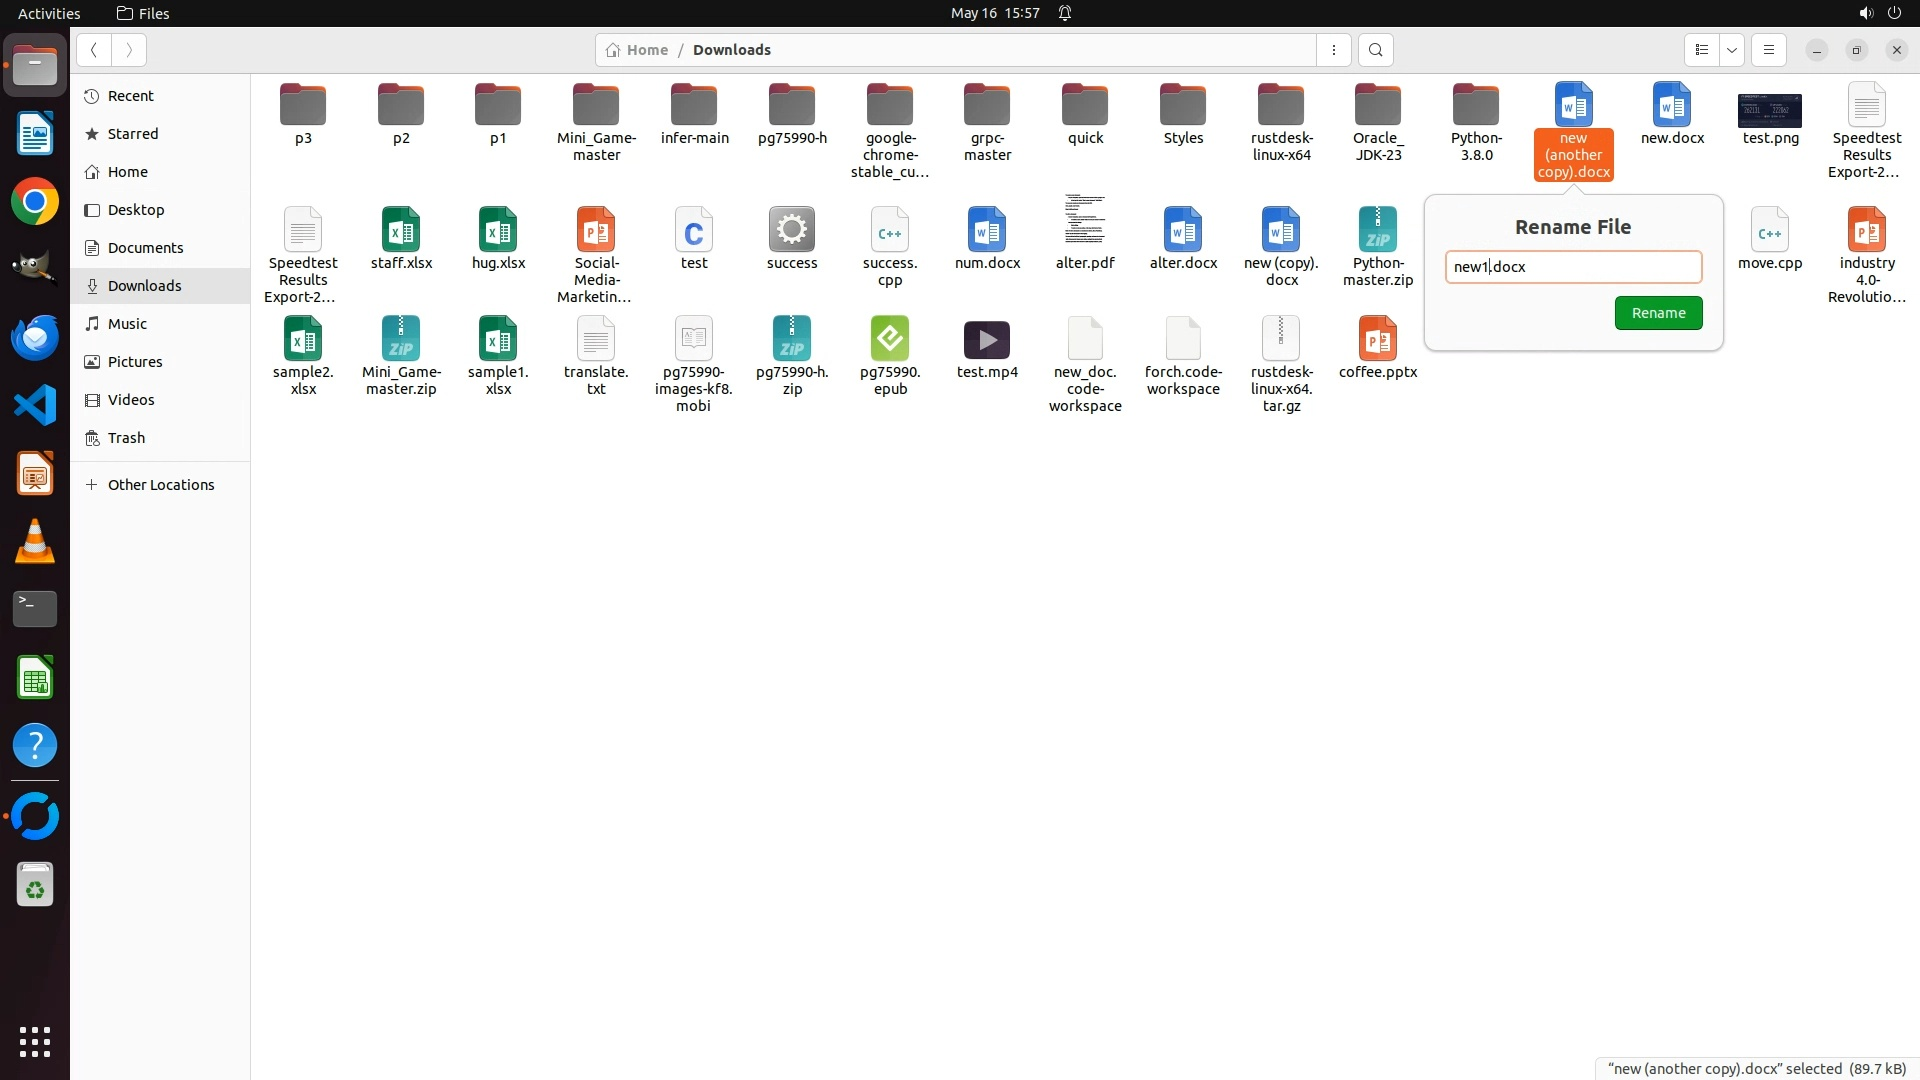
Task: Select the Python-master.zip archive icon
Action: (1377, 231)
